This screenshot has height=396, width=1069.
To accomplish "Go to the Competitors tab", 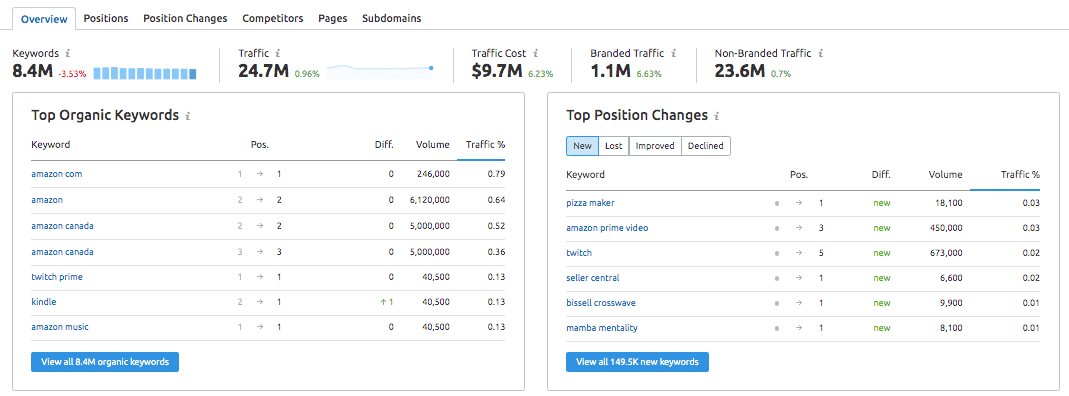I will 273,18.
